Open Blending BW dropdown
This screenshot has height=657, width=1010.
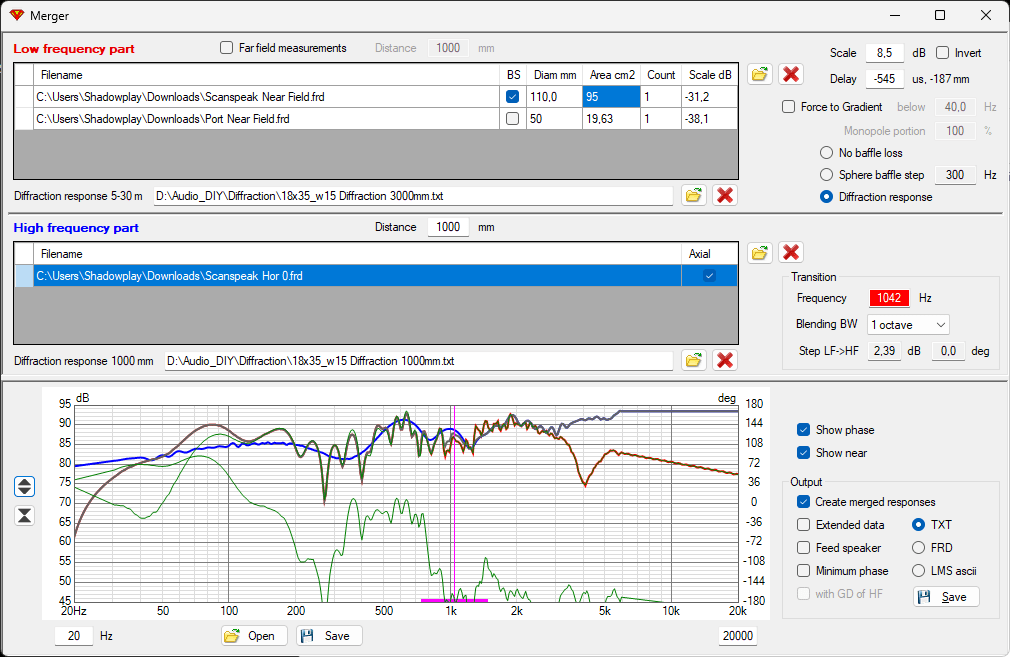click(908, 325)
